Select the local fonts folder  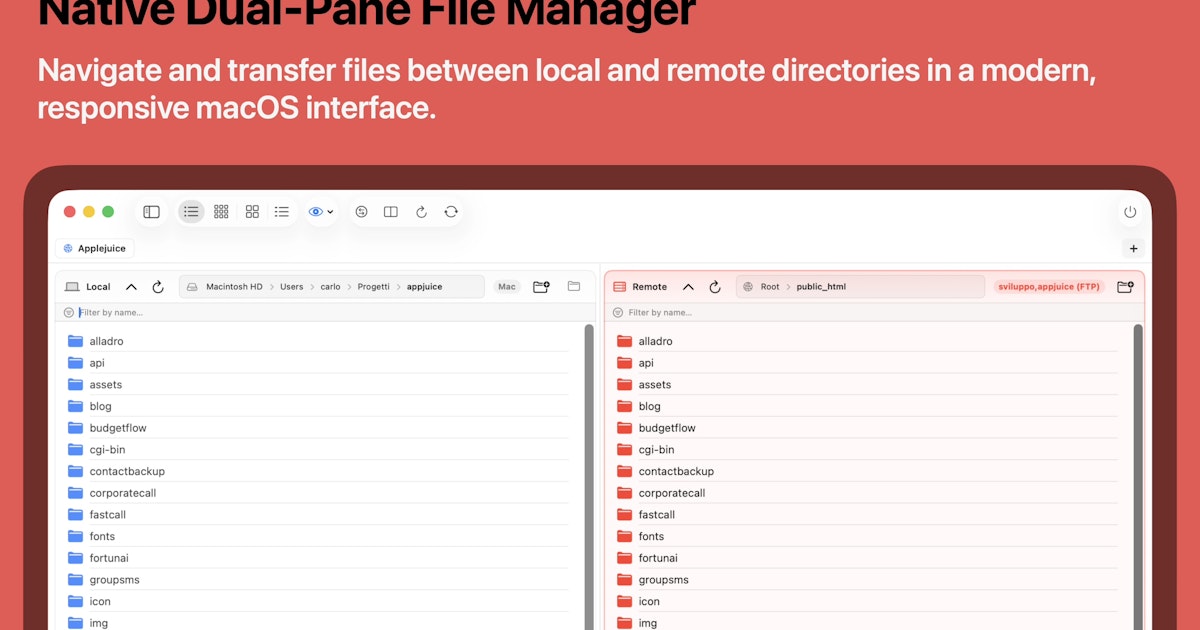318,536
